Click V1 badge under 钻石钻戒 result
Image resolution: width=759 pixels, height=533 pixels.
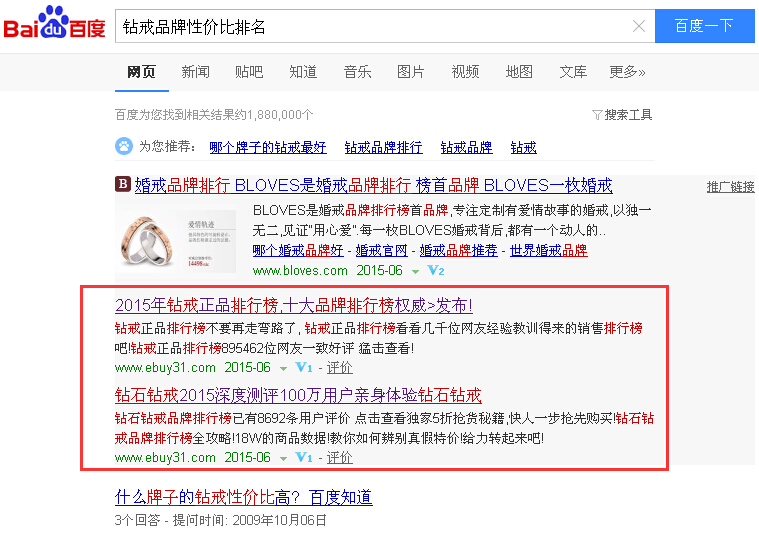tap(304, 457)
